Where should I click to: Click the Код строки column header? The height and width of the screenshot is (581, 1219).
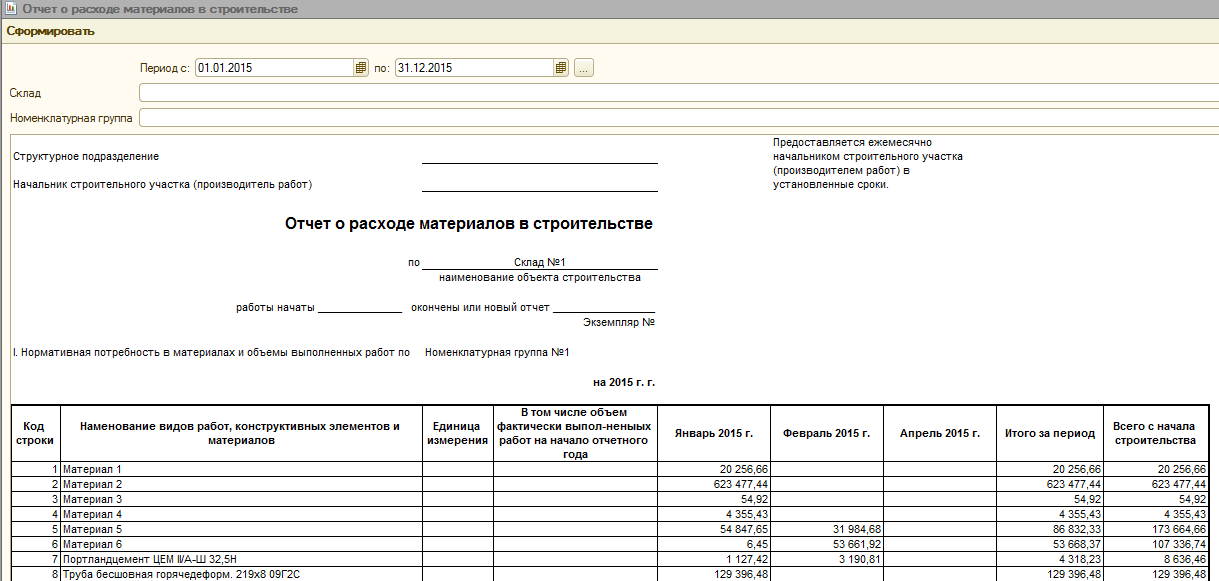click(x=35, y=433)
